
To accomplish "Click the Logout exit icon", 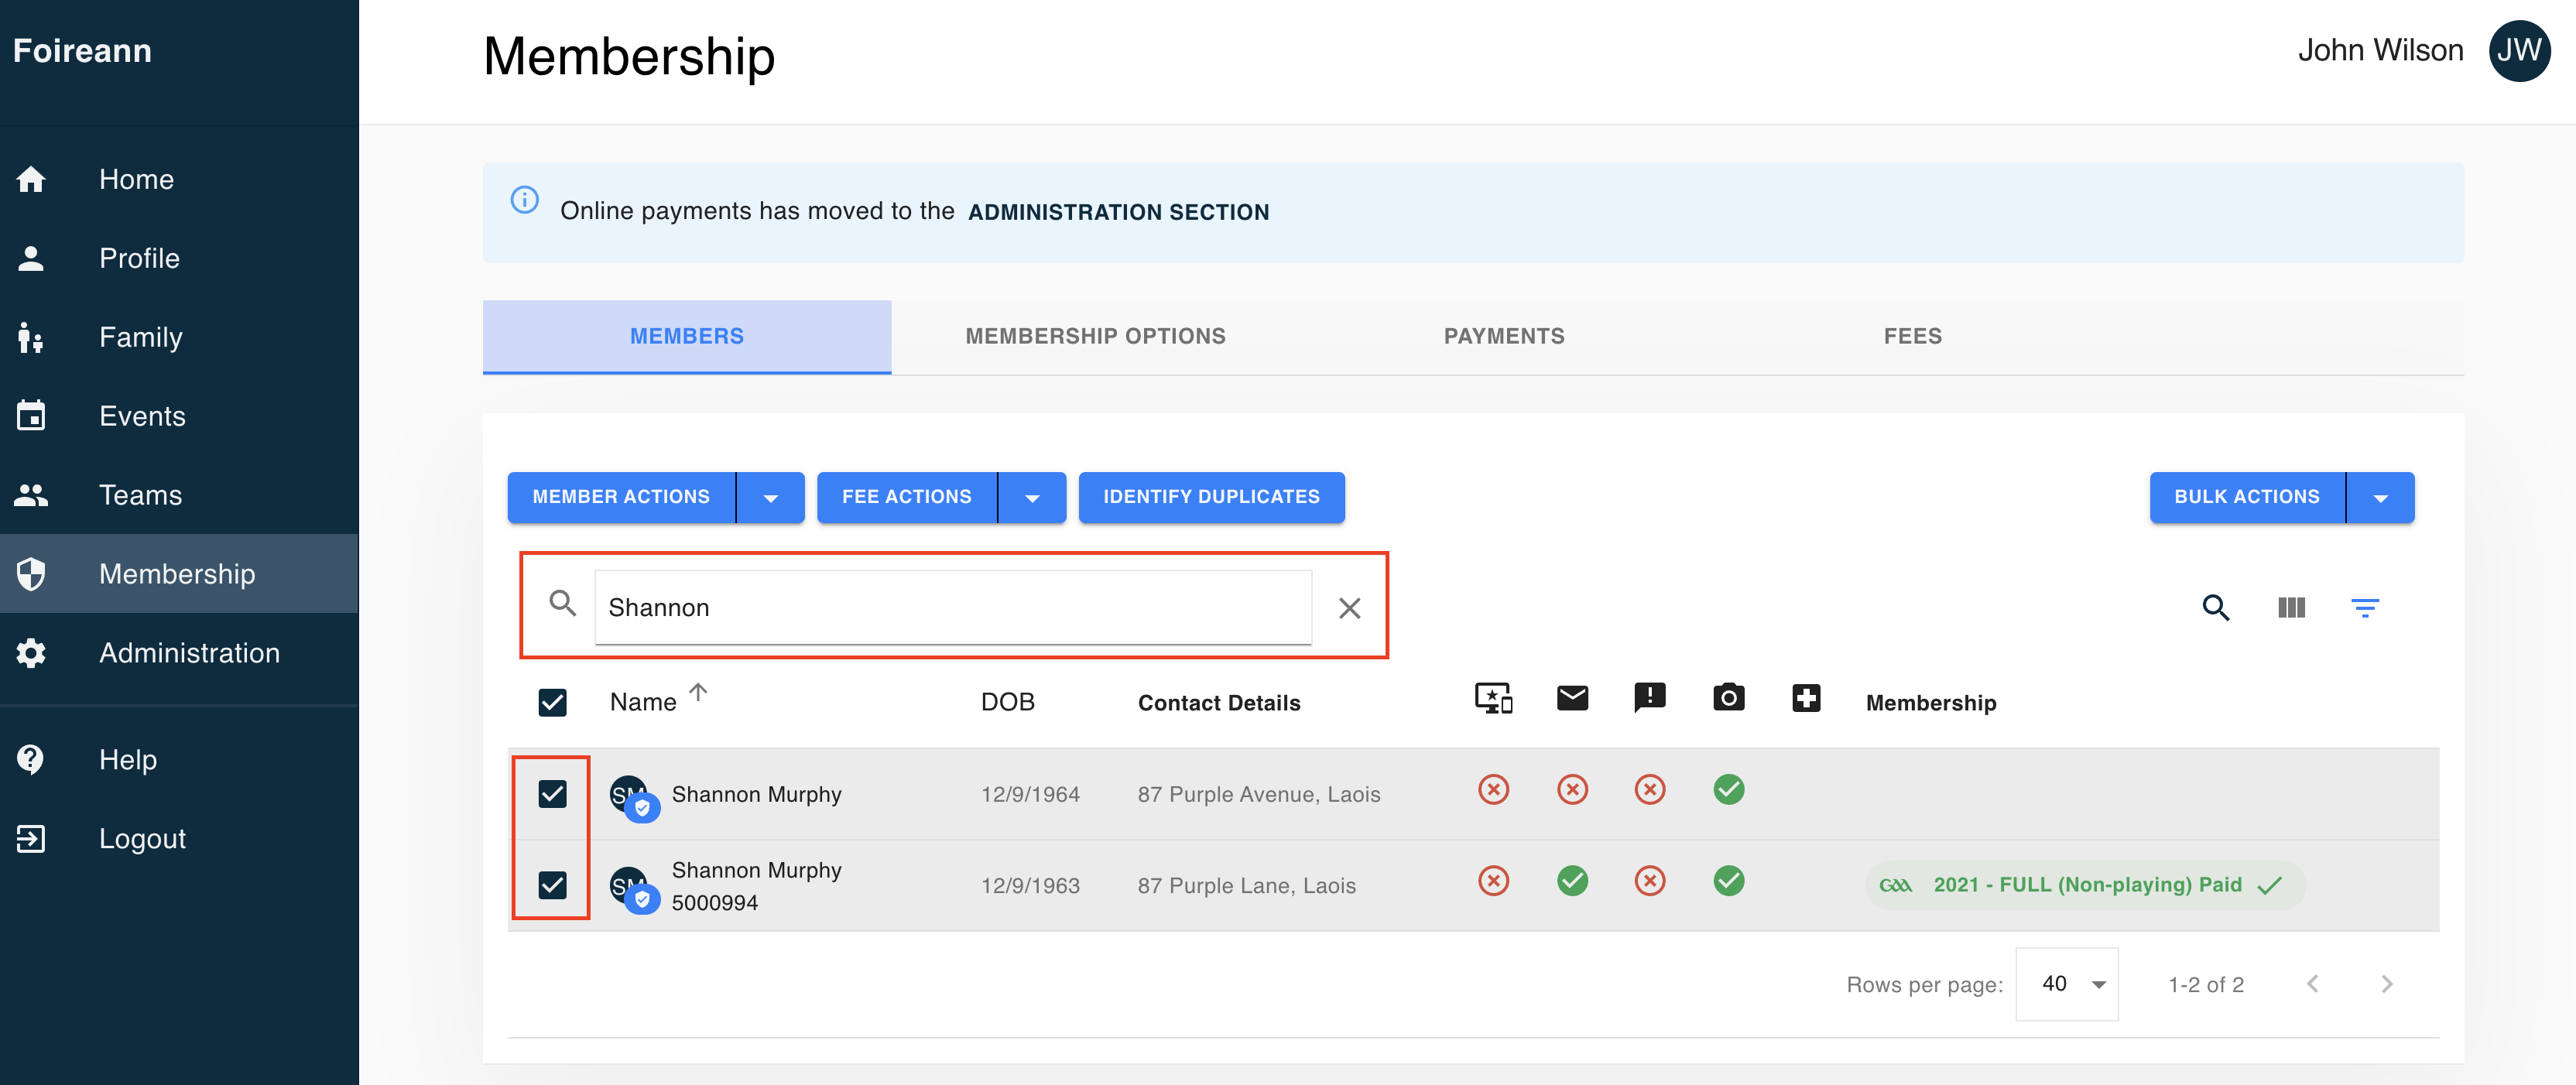I will click(x=31, y=838).
